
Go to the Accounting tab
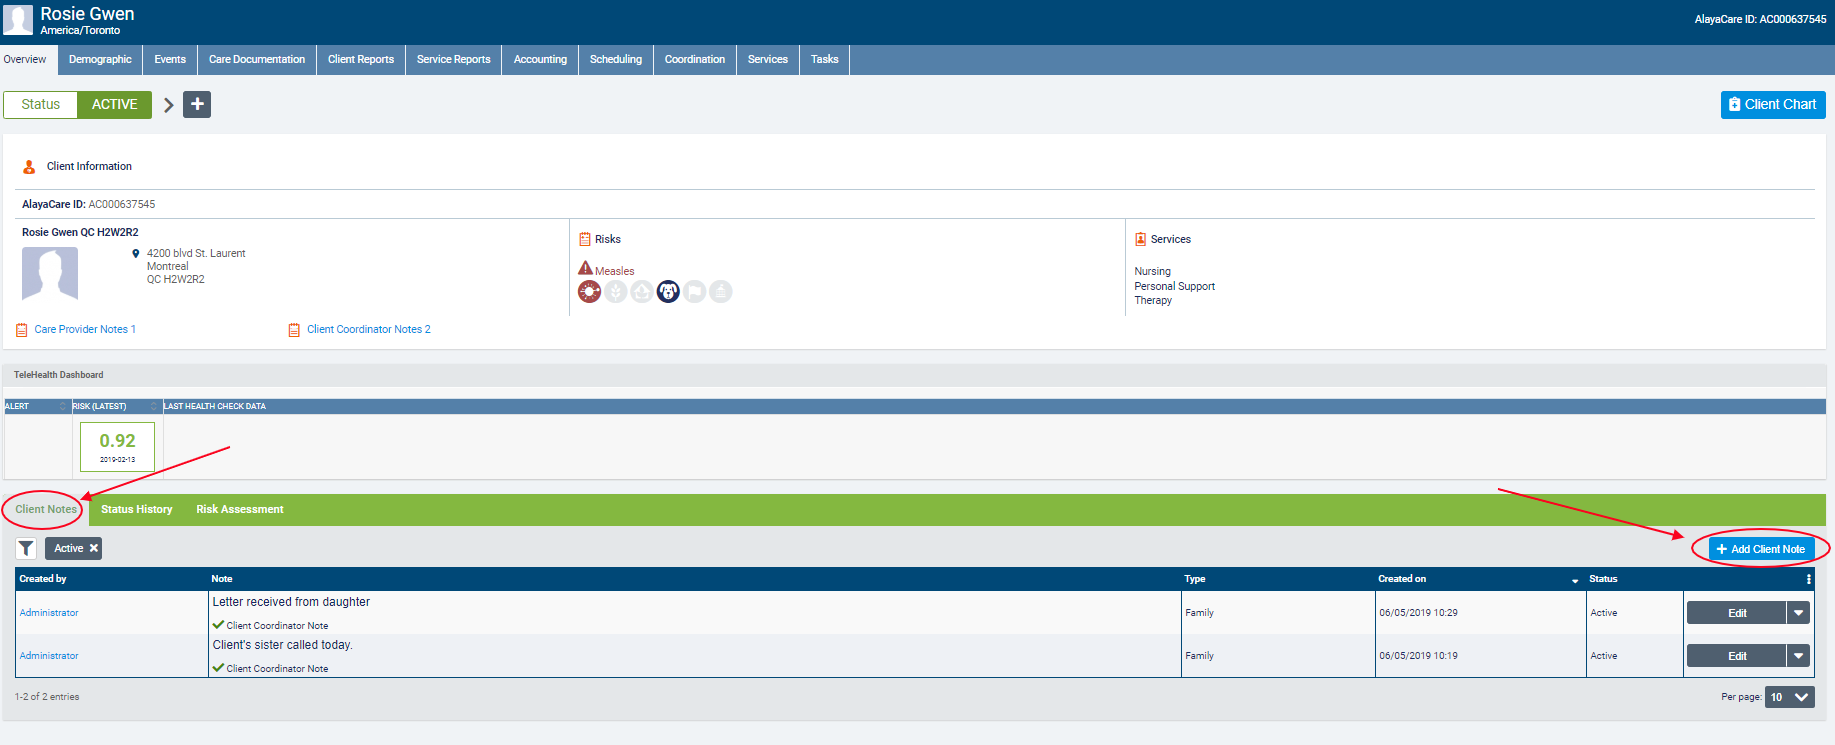click(x=540, y=59)
